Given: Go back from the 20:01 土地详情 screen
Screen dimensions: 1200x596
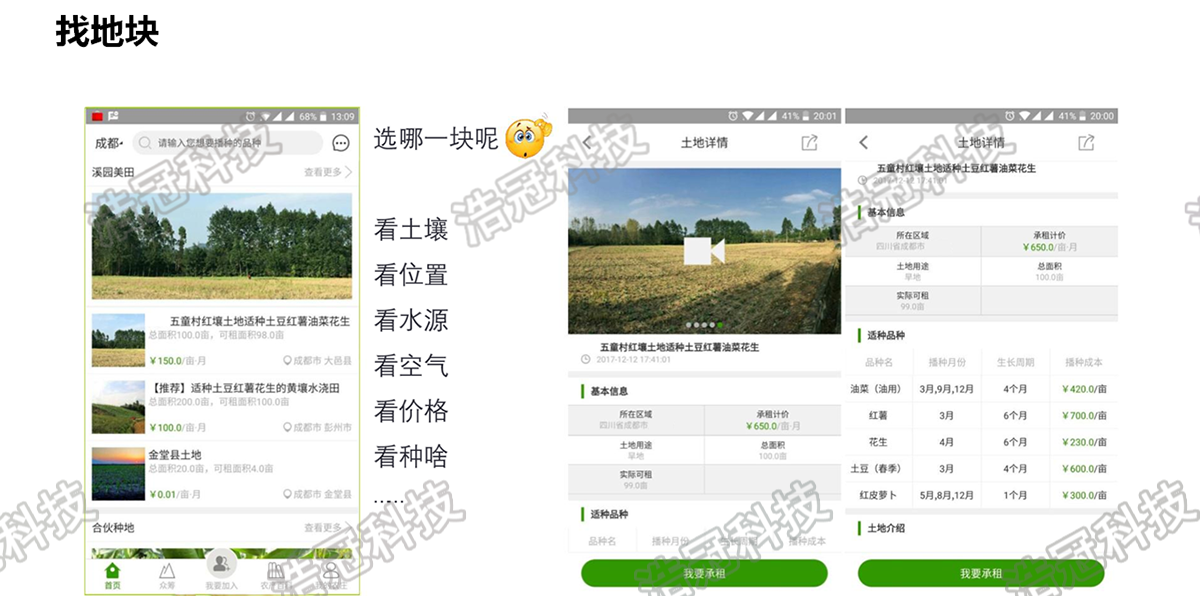Looking at the screenshot, I should coord(587,143).
